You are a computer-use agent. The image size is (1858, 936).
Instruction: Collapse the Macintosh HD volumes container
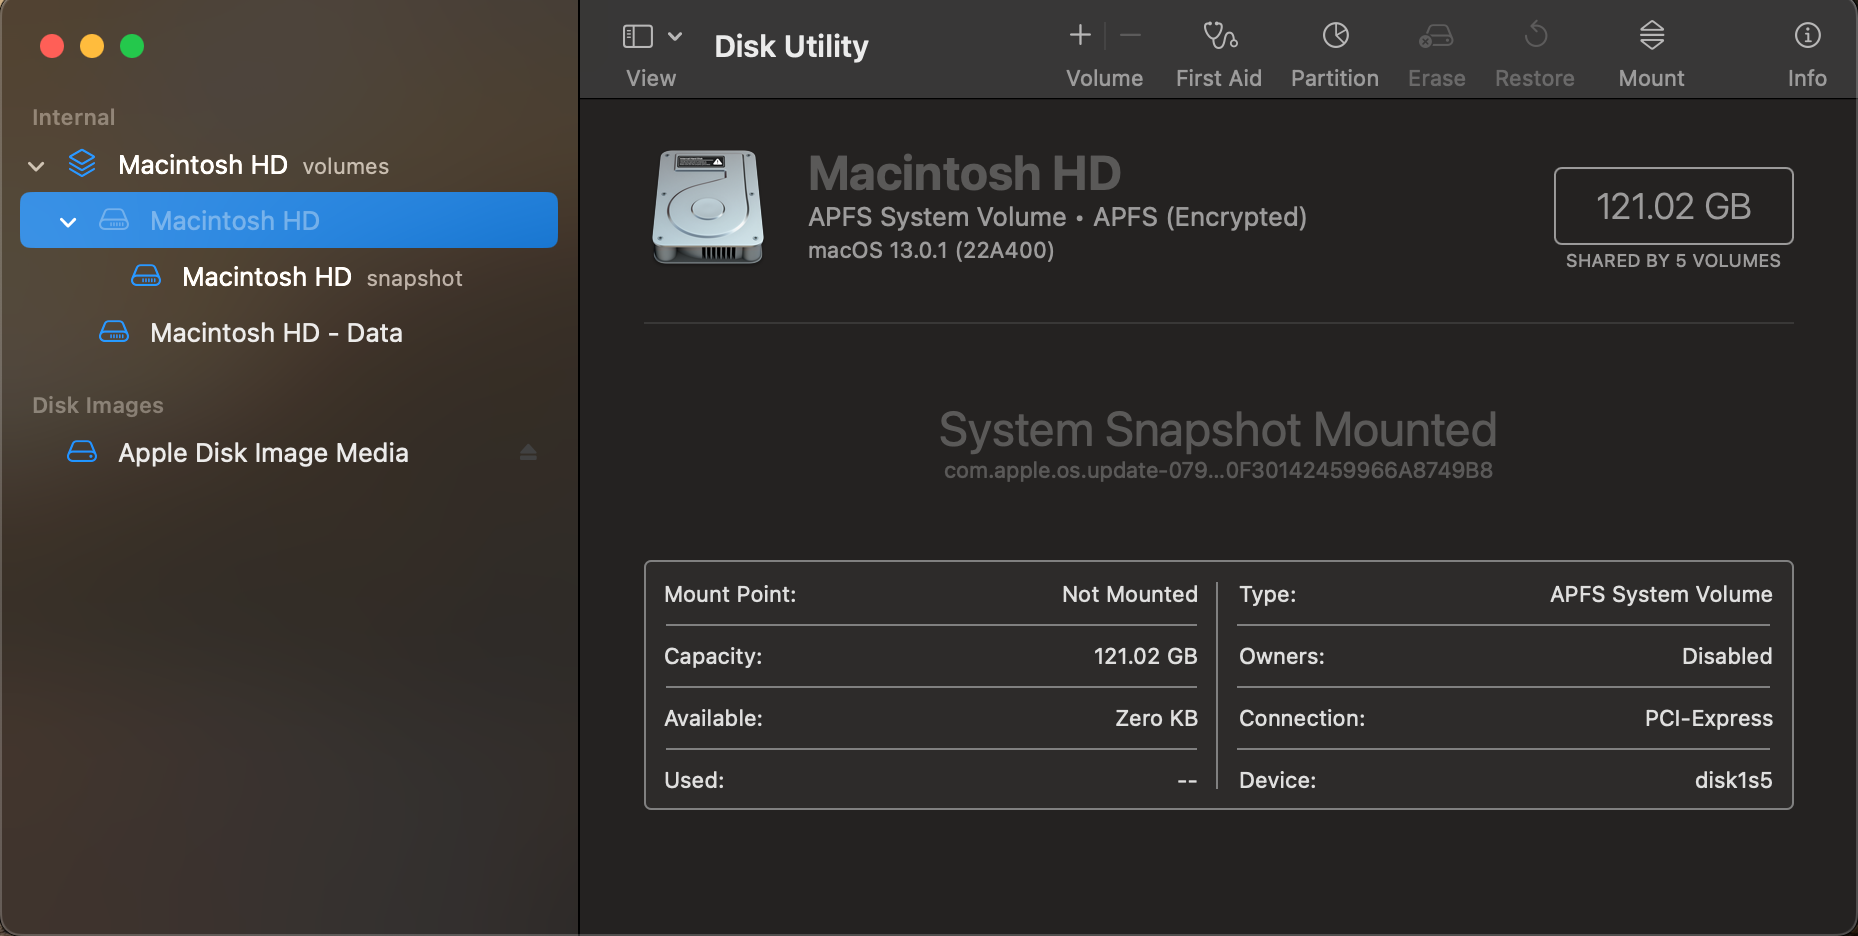[37, 166]
